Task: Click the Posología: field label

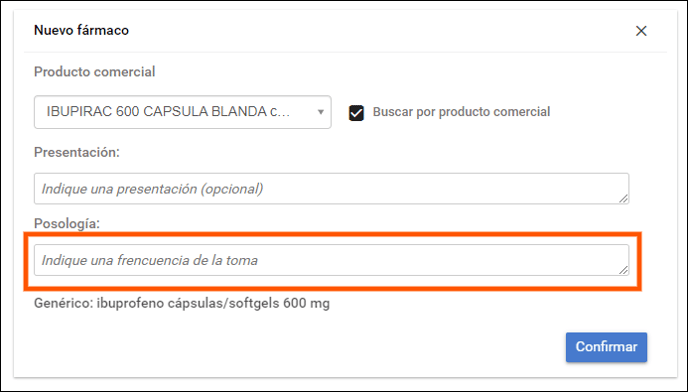Action: tap(67, 223)
